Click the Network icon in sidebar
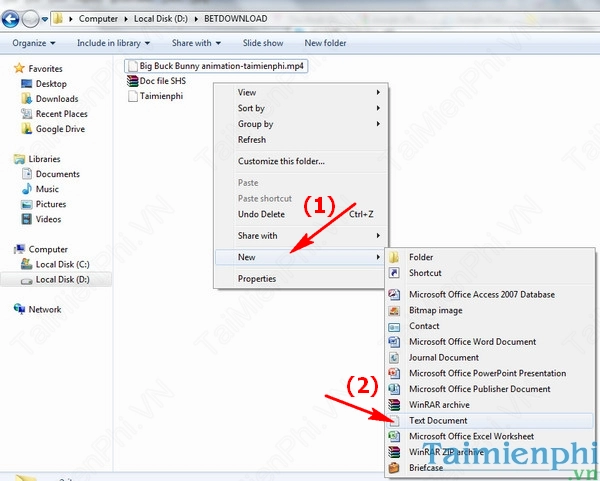 point(19,308)
